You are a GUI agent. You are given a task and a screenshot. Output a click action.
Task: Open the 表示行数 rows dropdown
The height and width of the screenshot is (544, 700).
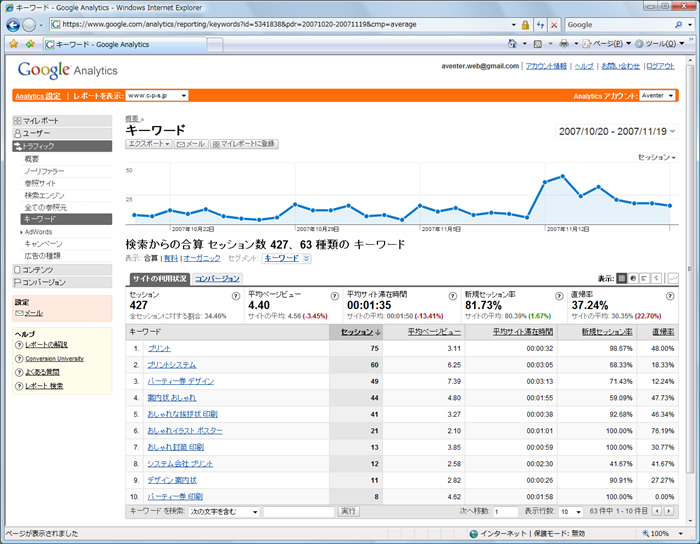point(571,511)
